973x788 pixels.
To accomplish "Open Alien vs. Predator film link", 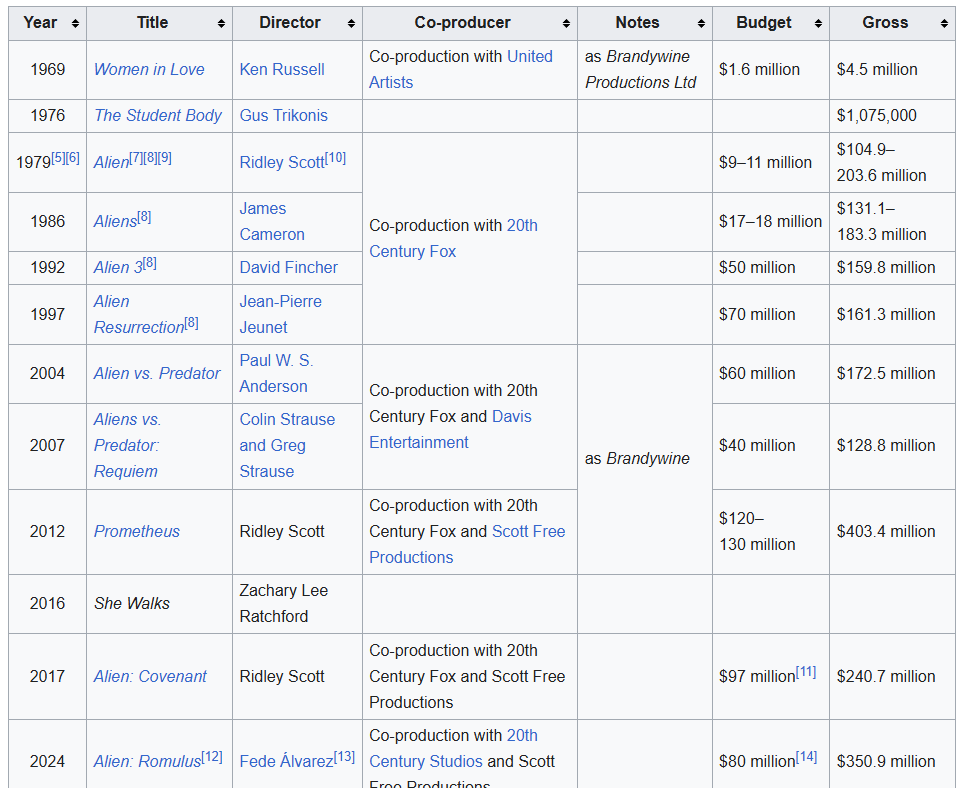I will pyautogui.click(x=157, y=374).
